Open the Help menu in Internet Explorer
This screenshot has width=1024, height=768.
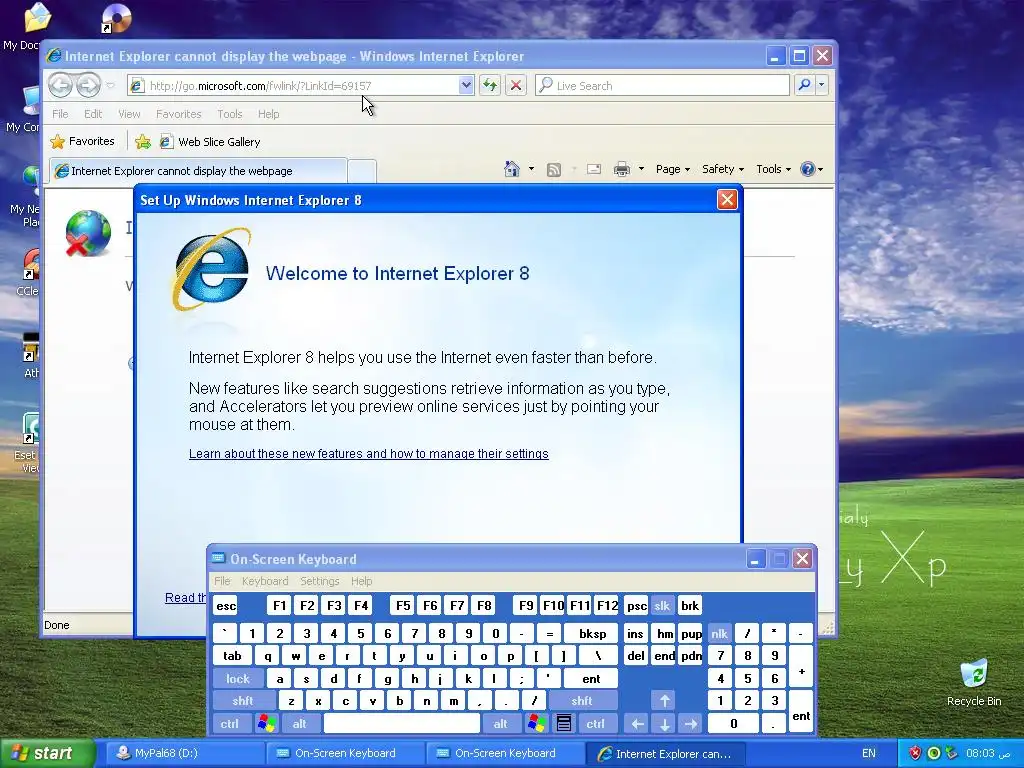coord(268,114)
